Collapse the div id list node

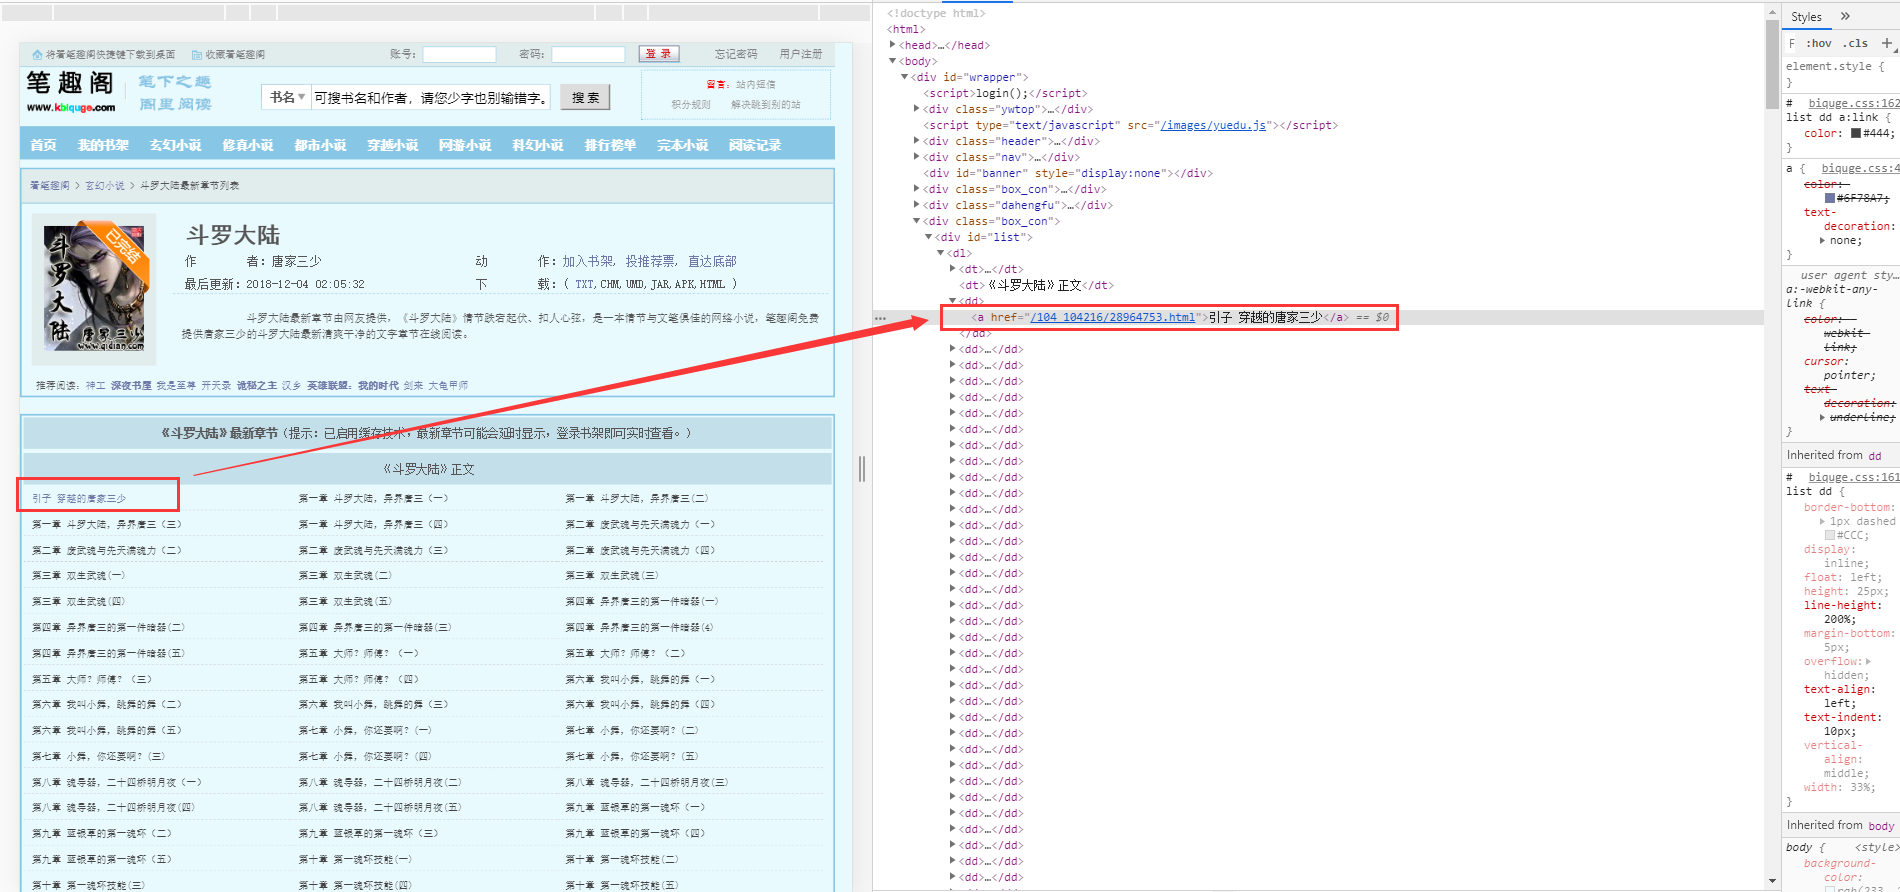[928, 237]
